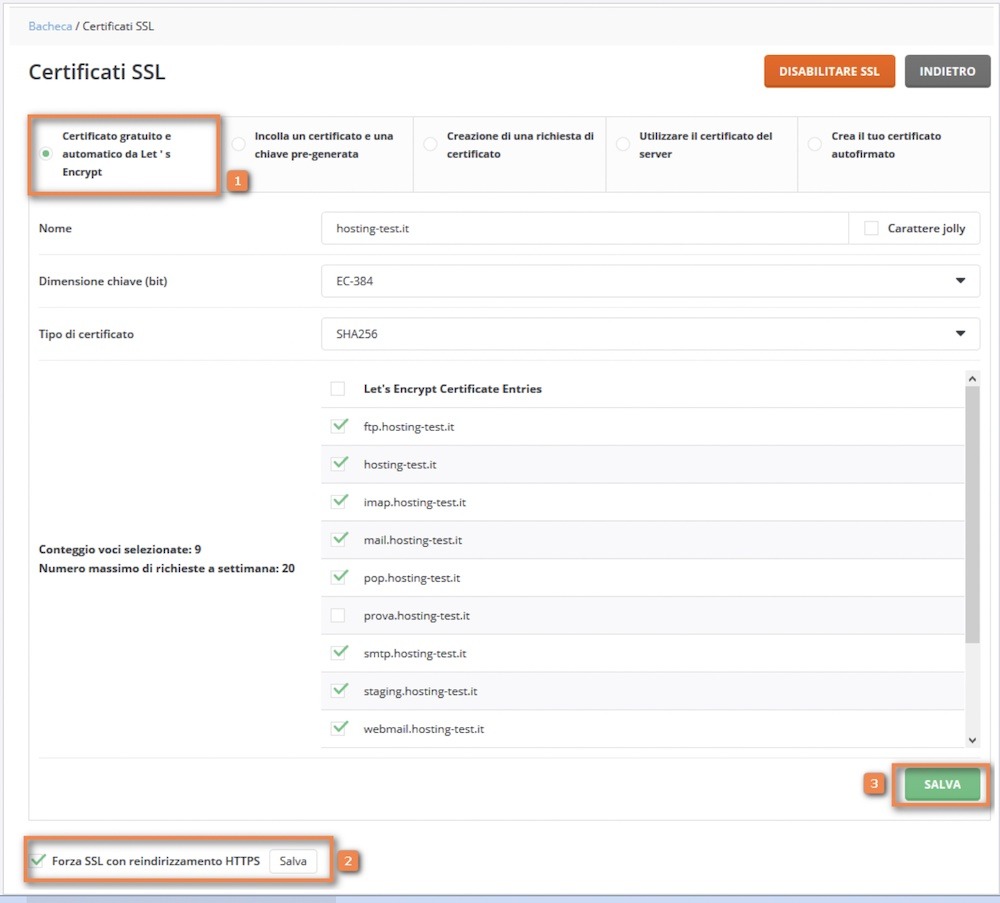Uncheck ftp.hosting-test.it entry
The image size is (1000, 903).
pyautogui.click(x=339, y=427)
